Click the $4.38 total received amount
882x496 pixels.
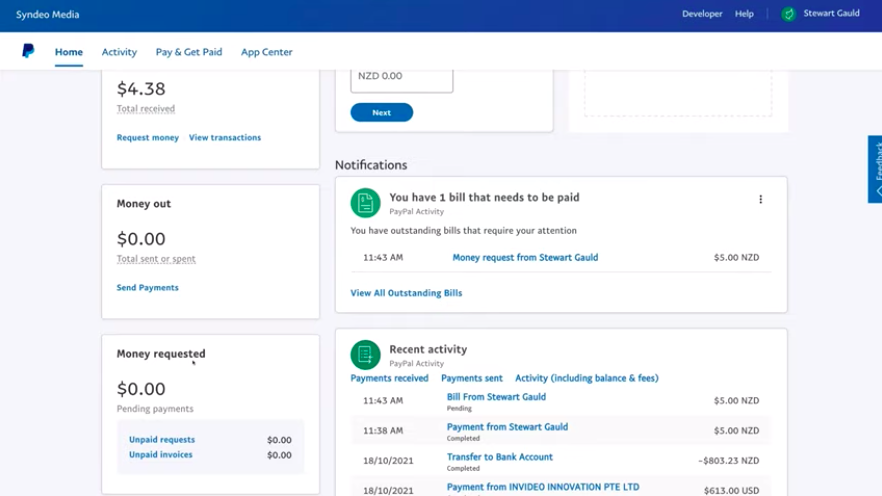pyautogui.click(x=141, y=88)
